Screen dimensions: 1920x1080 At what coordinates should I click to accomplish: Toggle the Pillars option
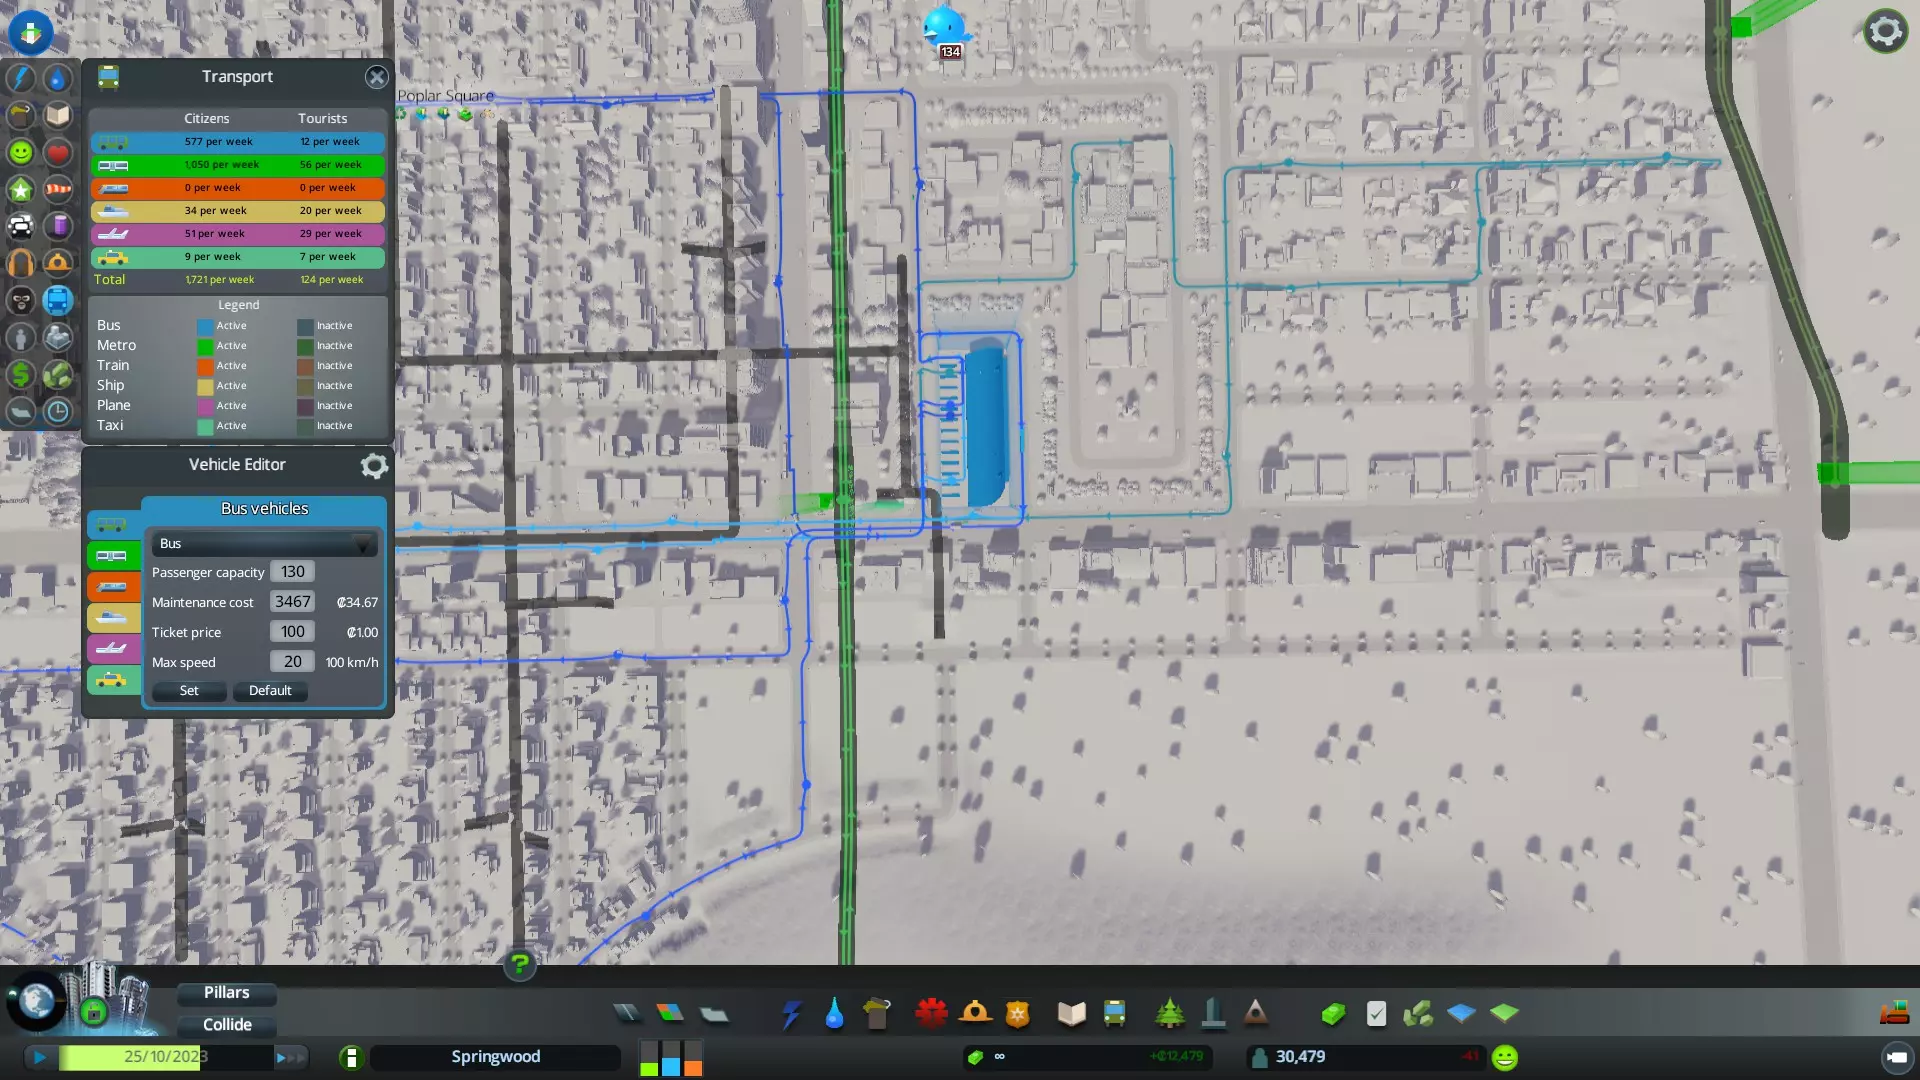coord(227,992)
